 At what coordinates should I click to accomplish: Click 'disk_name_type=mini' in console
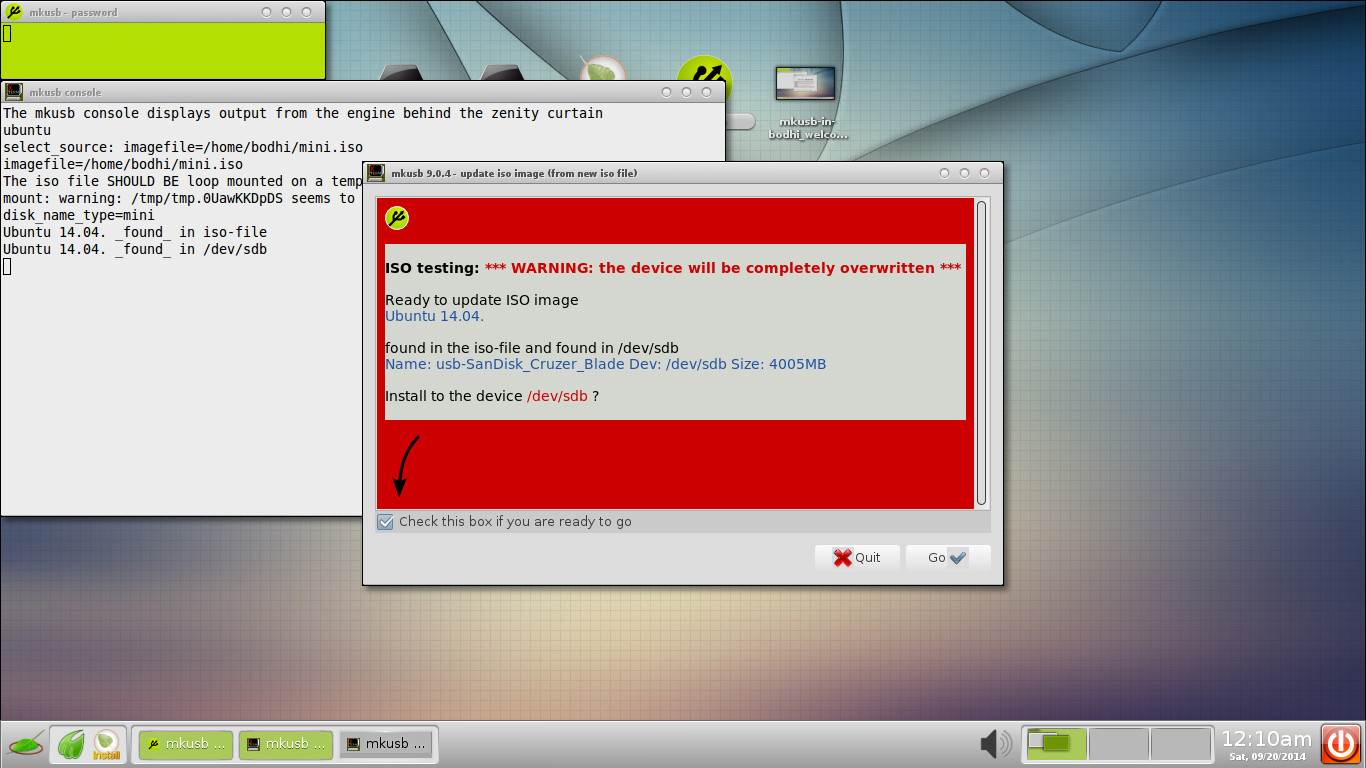79,215
